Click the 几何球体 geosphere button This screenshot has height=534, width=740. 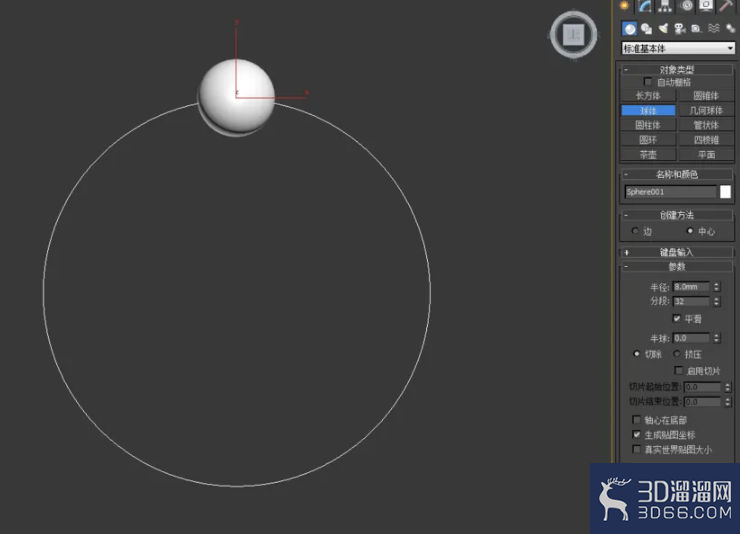706,110
